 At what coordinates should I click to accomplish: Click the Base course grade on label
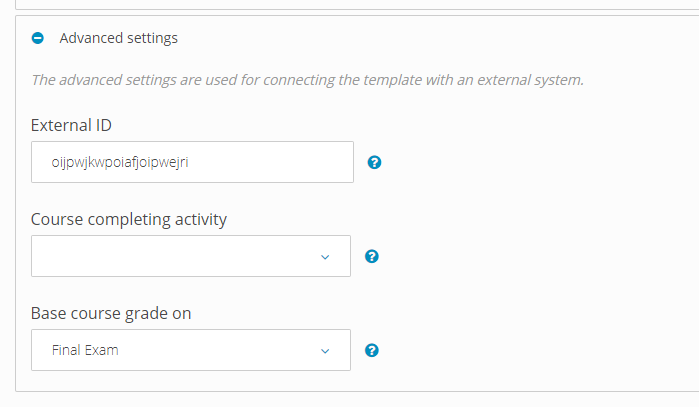point(111,313)
